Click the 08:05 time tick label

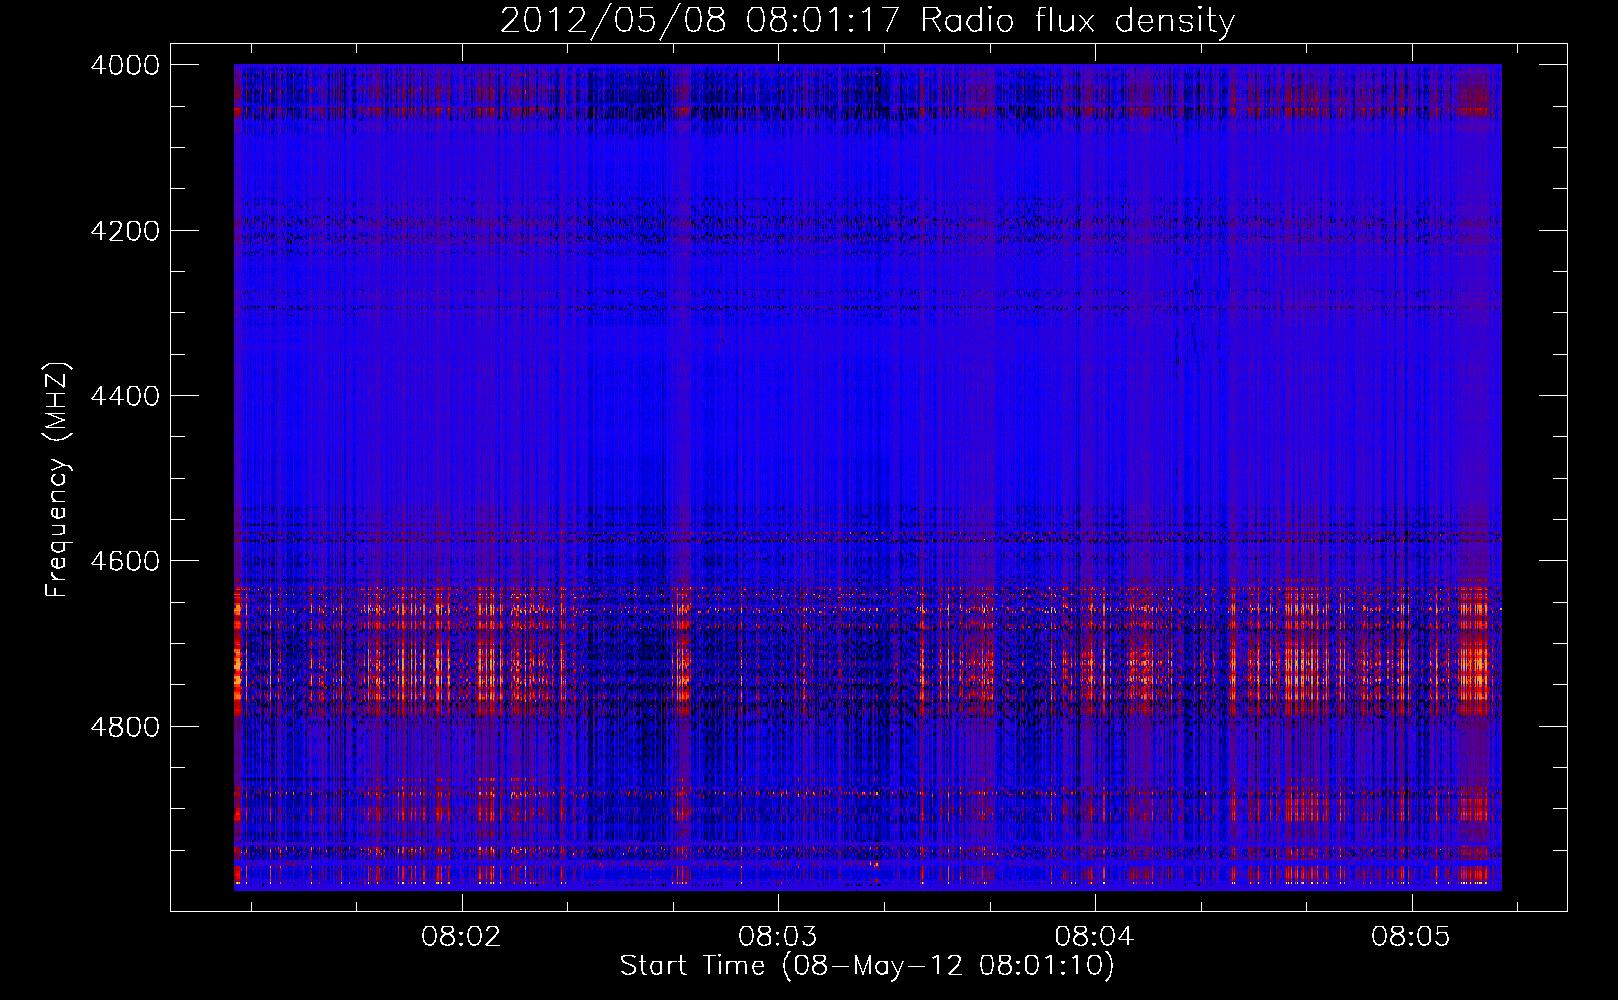[x=1411, y=937]
